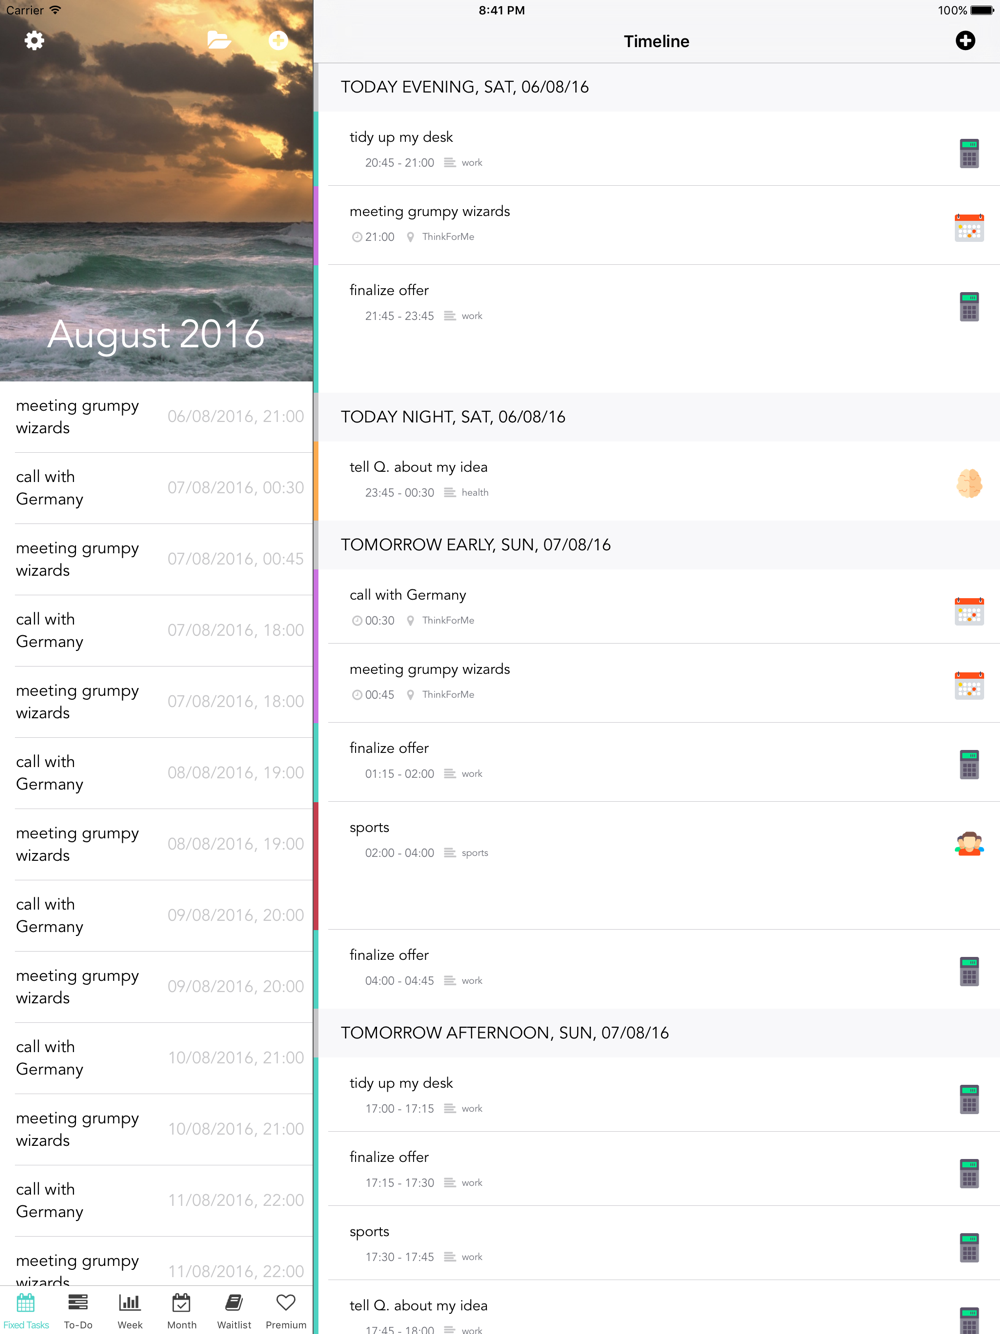Open meeting grumpy wizards 07/08/2016, 18:00
1000x1334 pixels.
156,702
